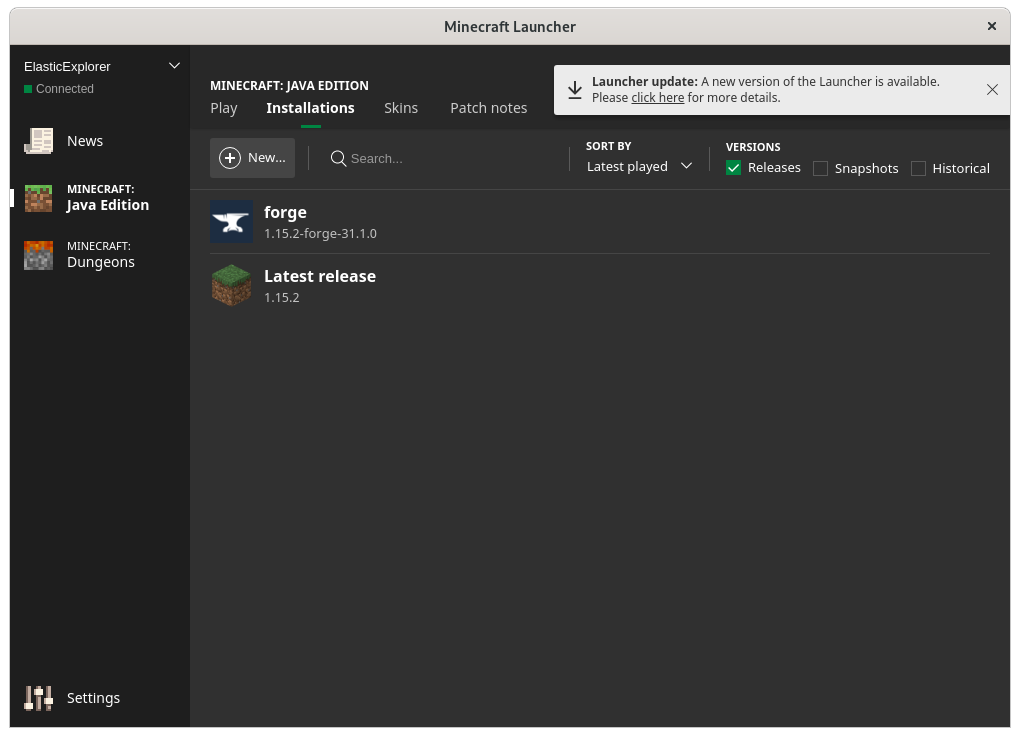Click the forge anvil icon

(232, 222)
